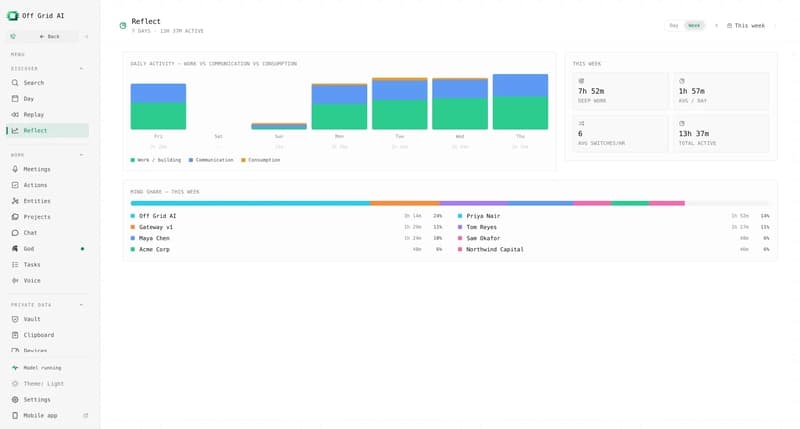Image resolution: width=800 pixels, height=429 pixels.
Task: Open Chat bubble icon
Action: (15, 233)
